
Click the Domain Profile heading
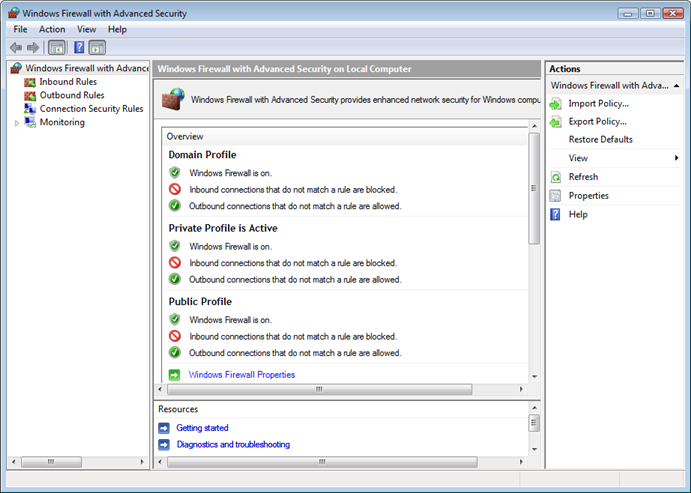coord(202,155)
